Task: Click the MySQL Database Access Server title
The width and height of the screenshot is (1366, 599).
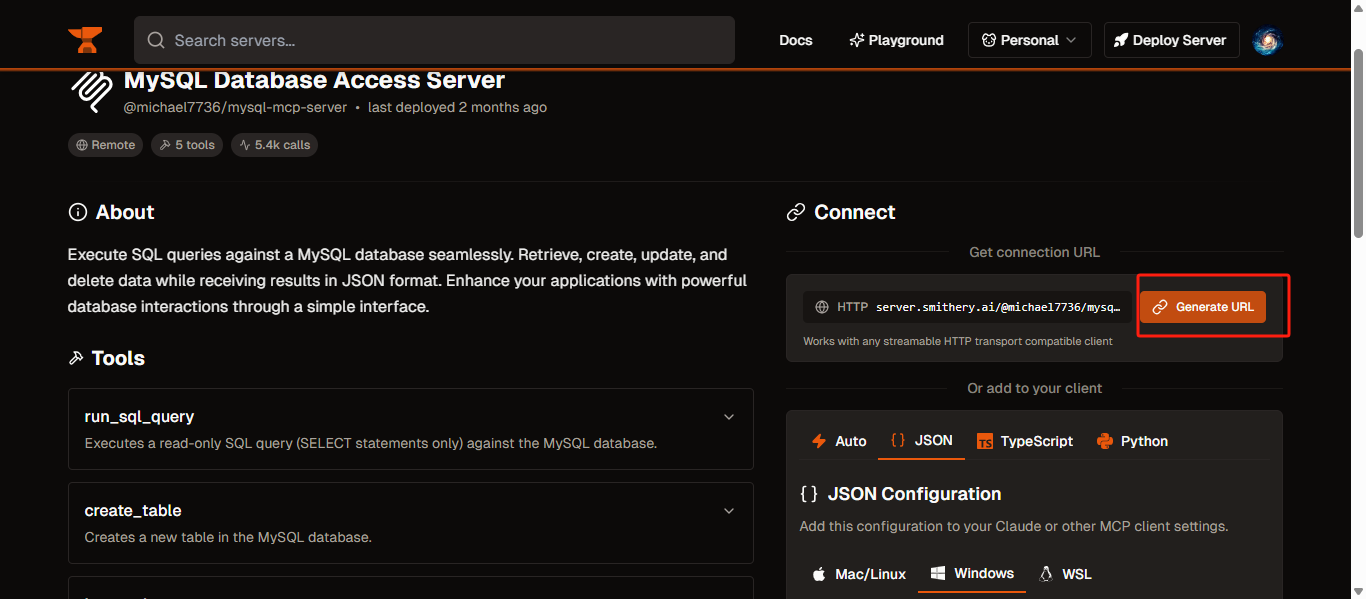Action: [314, 80]
